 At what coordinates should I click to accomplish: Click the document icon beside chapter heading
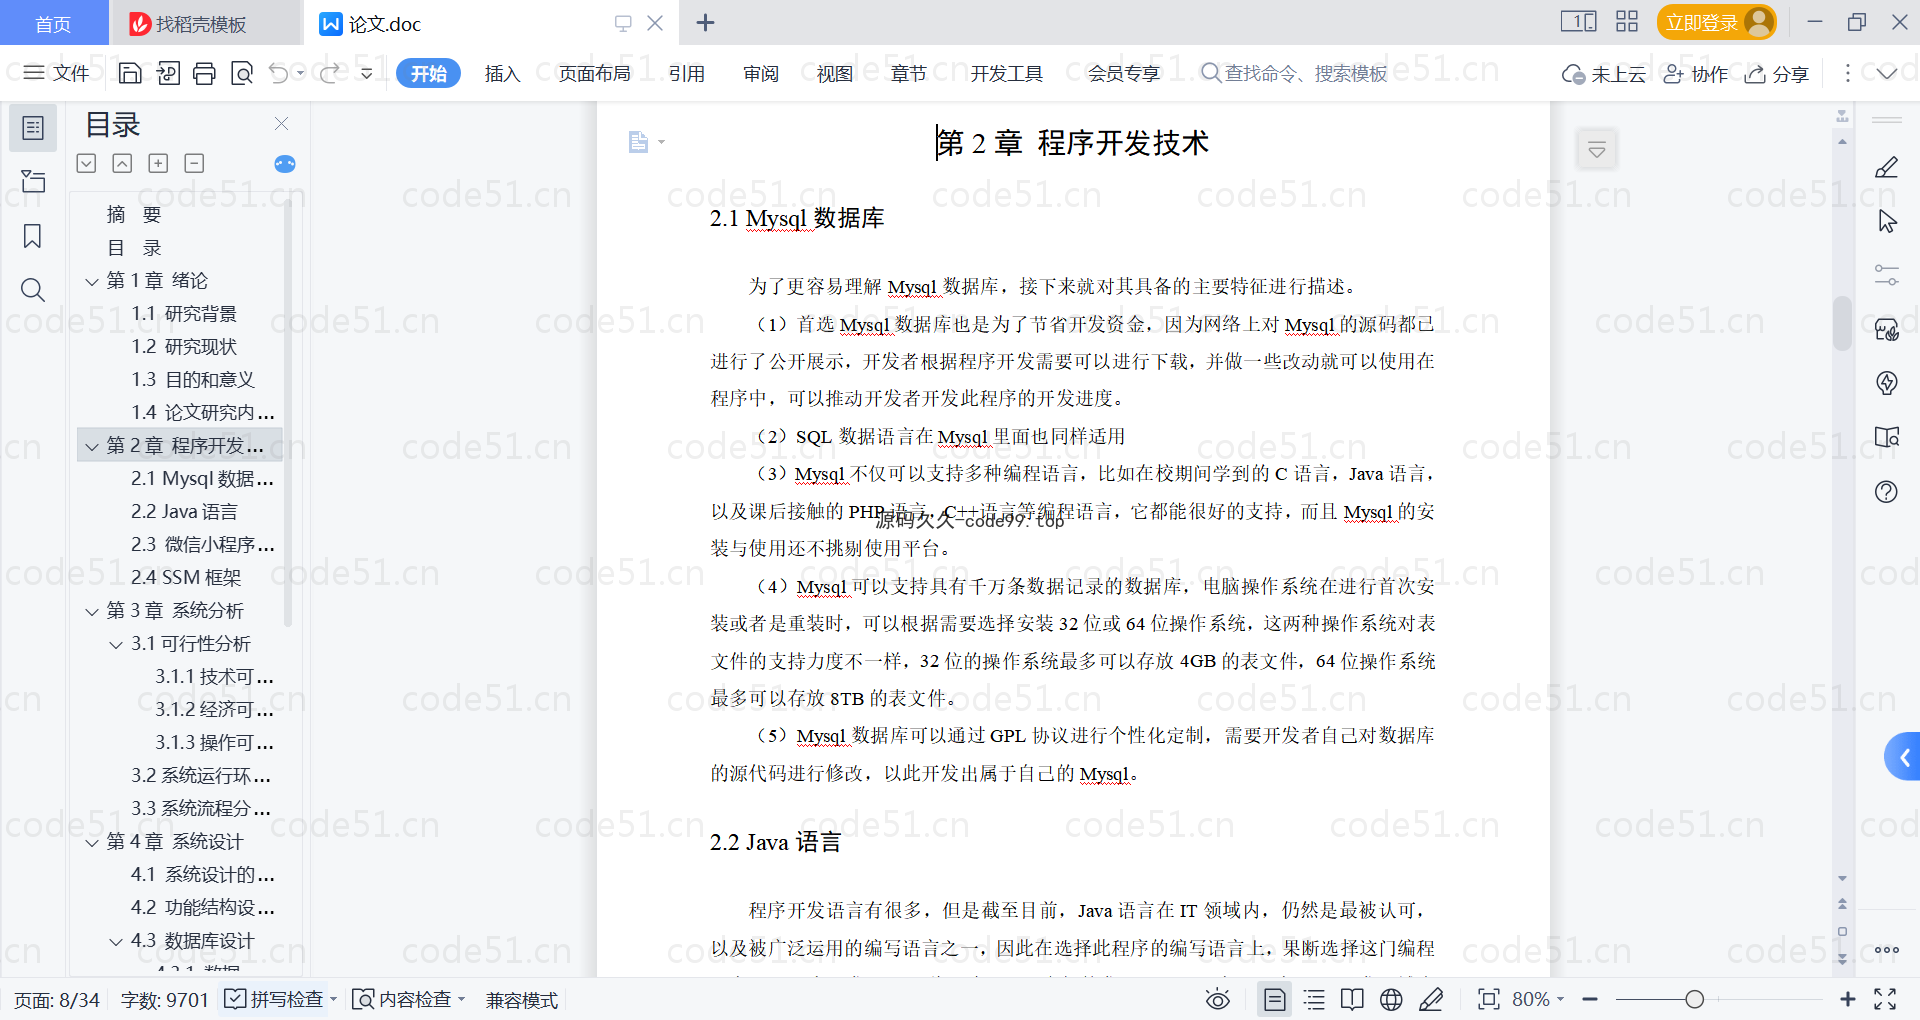638,142
